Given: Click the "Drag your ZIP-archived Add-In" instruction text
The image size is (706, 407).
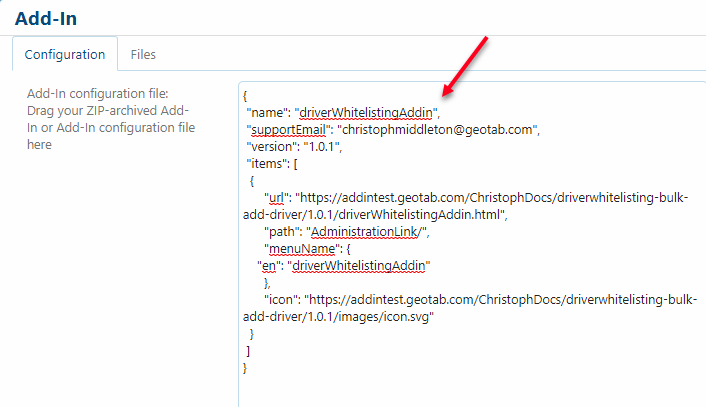Looking at the screenshot, I should click(x=111, y=127).
